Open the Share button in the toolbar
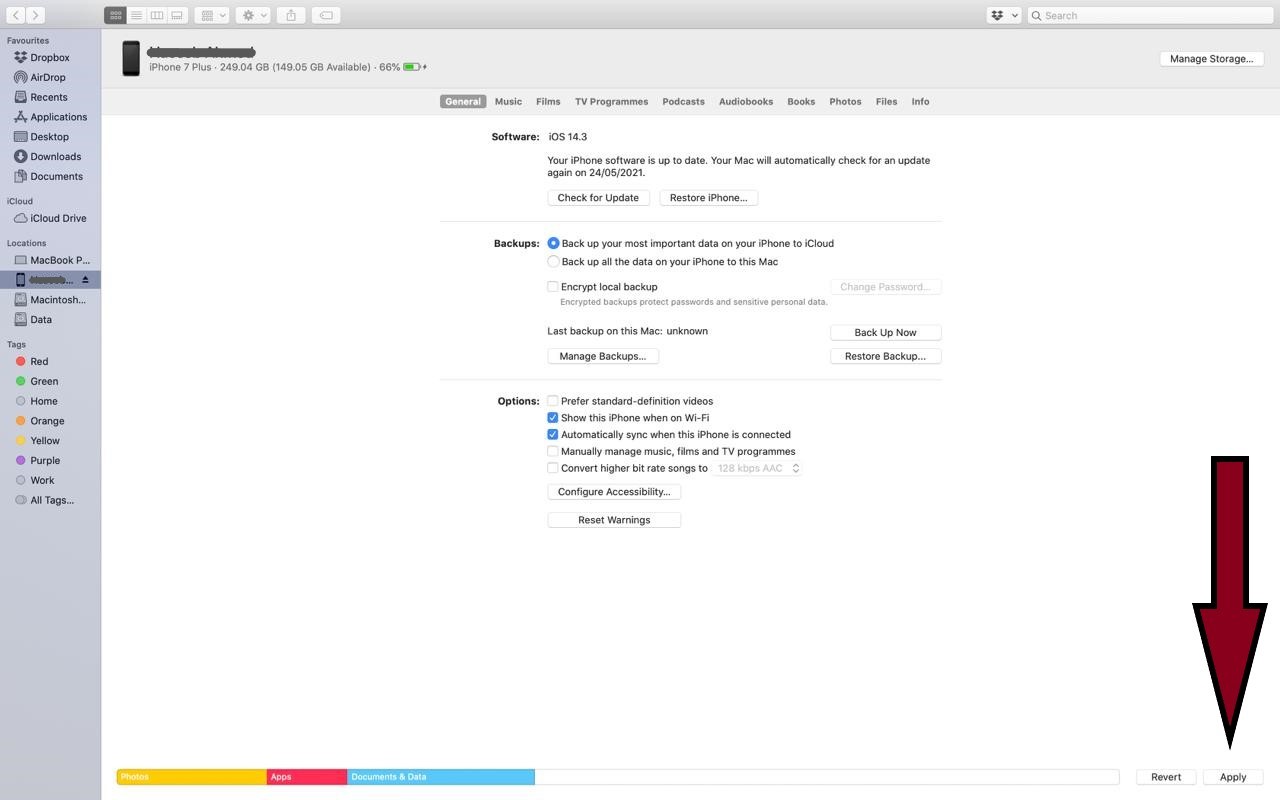This screenshot has height=800, width=1280. tap(290, 14)
